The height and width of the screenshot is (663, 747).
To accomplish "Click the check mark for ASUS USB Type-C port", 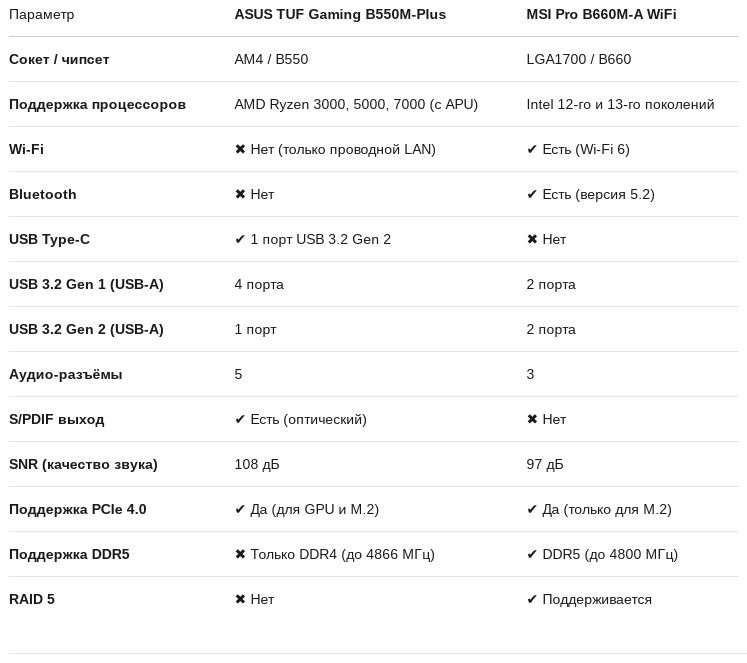I will (x=240, y=239).
